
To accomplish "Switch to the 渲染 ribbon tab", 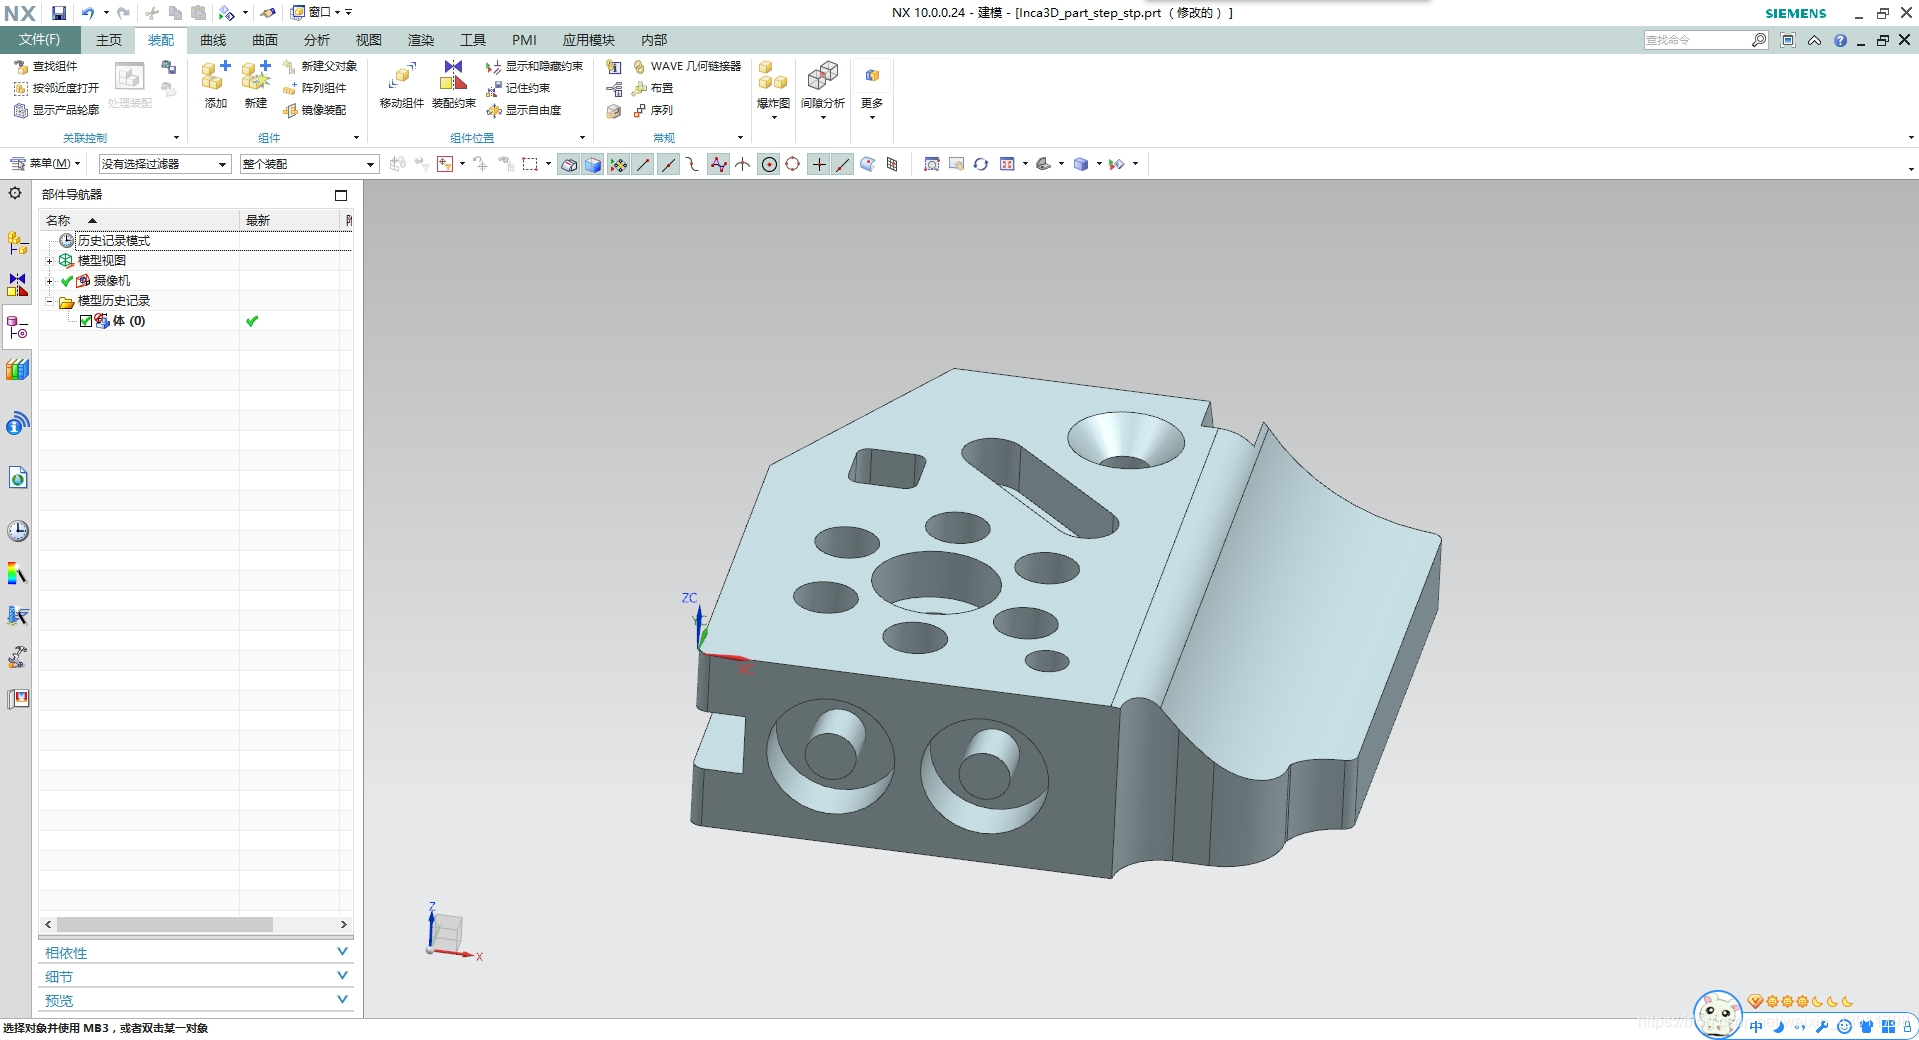I will 421,40.
